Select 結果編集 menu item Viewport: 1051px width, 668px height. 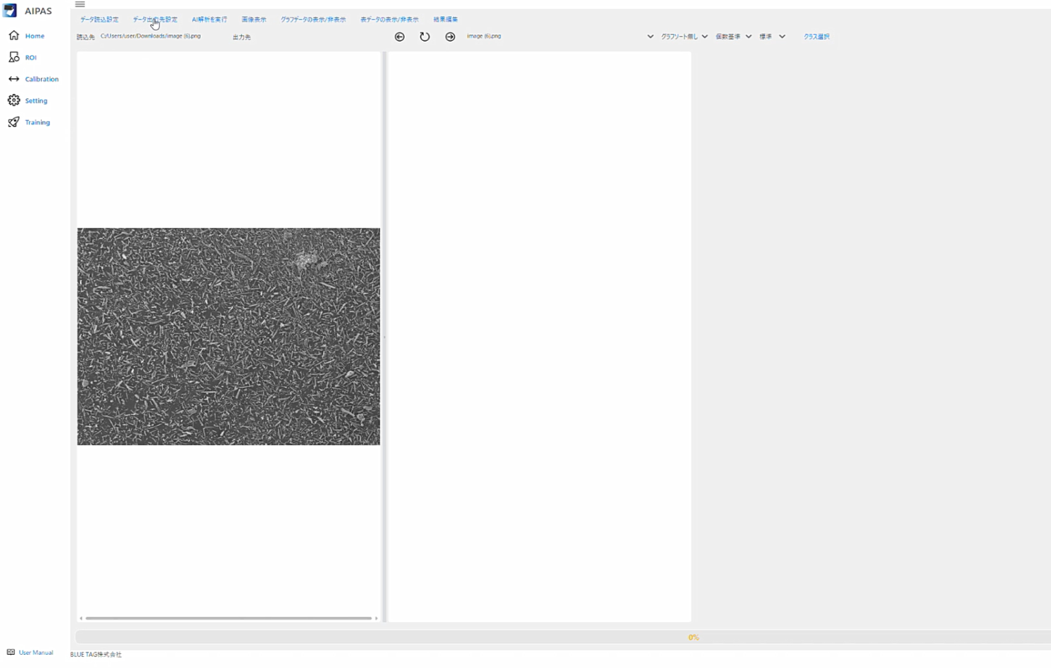446,19
